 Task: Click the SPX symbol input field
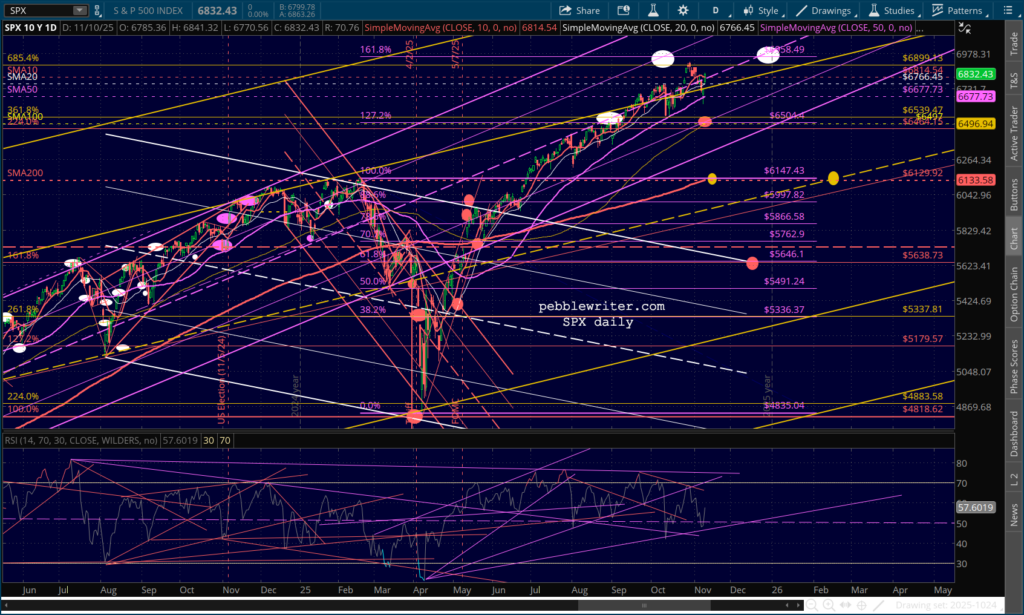click(39, 10)
